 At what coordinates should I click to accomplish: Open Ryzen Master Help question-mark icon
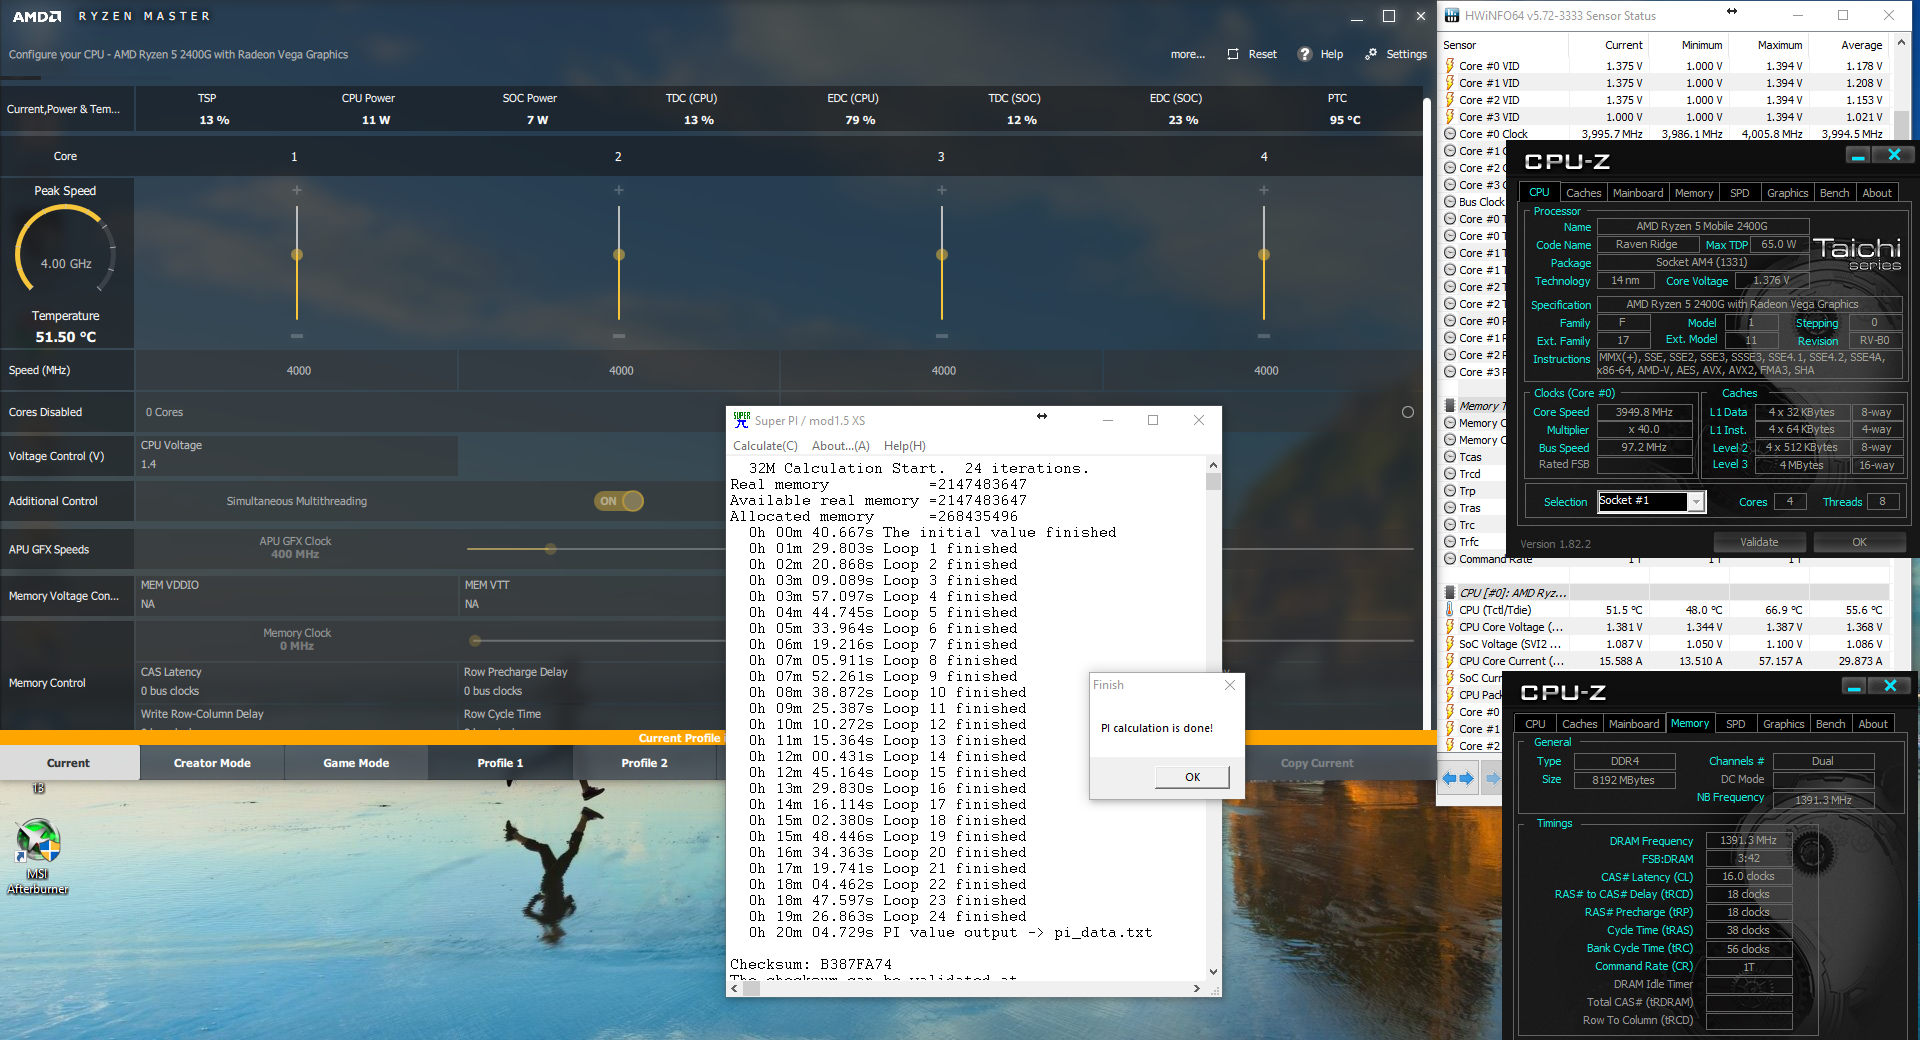click(1304, 54)
